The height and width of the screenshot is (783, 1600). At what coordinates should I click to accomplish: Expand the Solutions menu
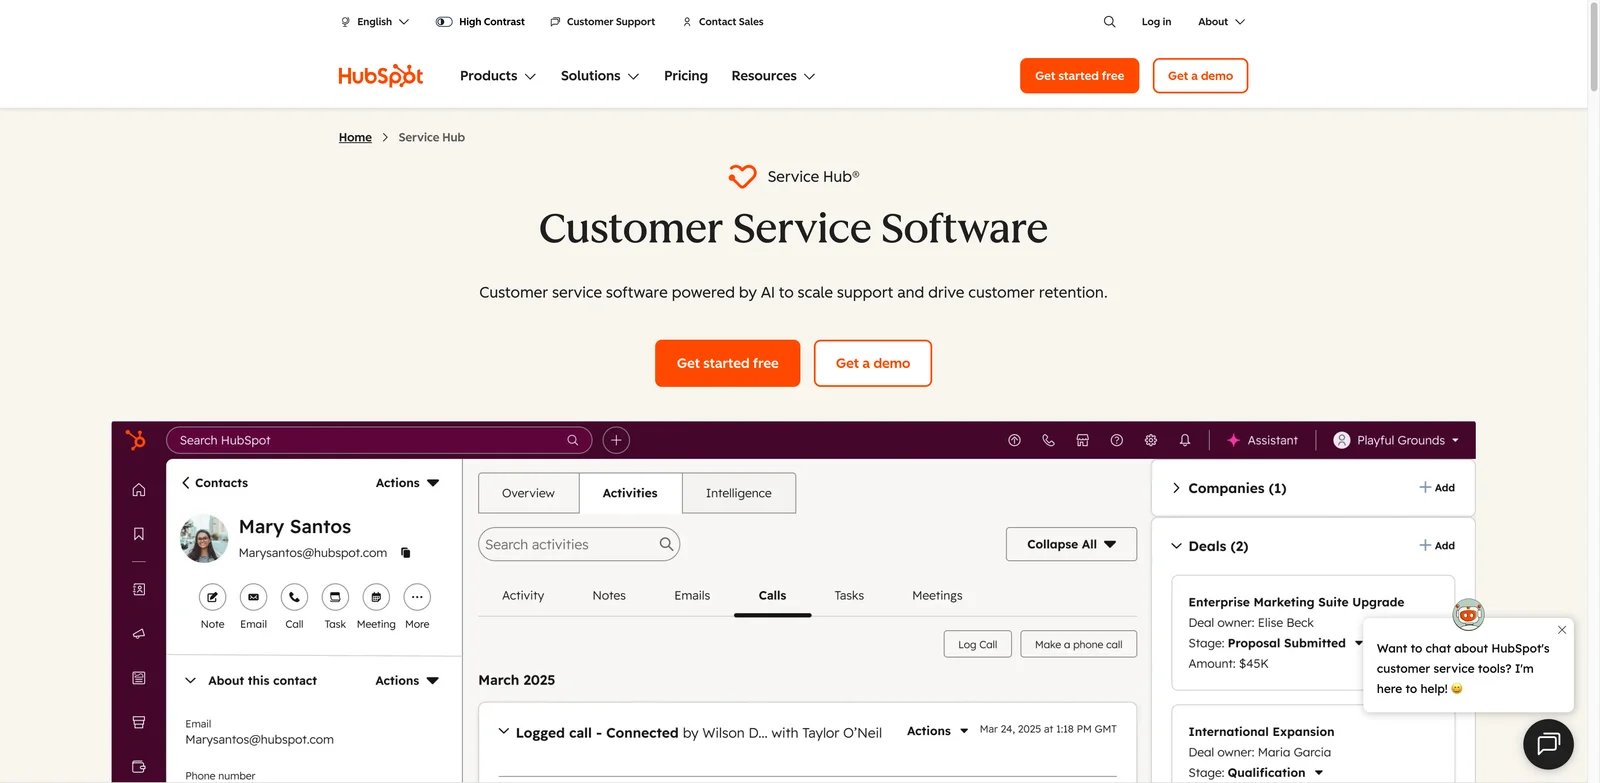coord(600,76)
